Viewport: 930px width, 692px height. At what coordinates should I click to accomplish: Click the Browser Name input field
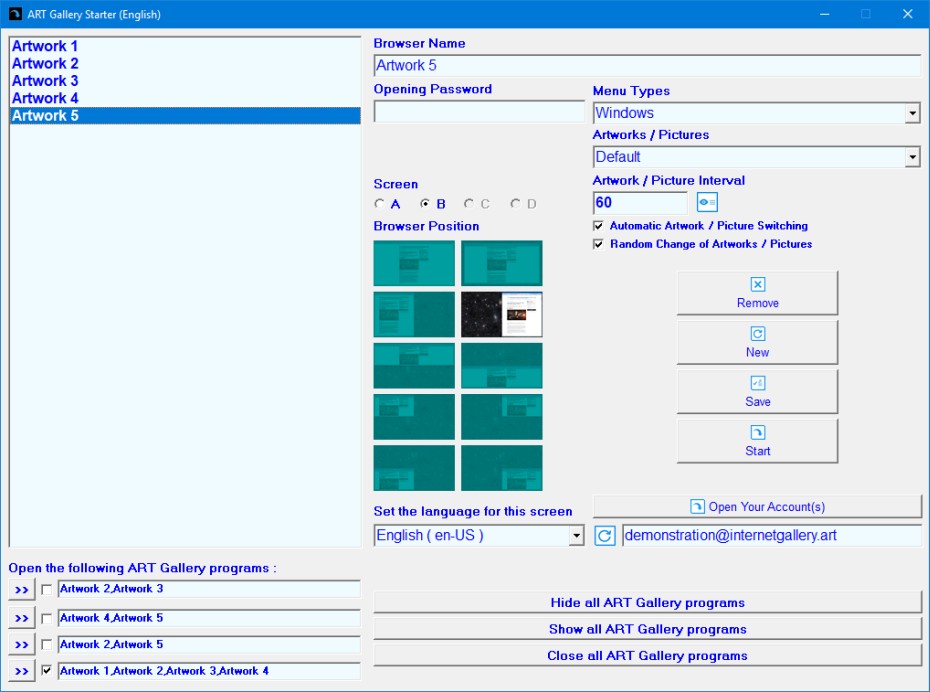647,65
